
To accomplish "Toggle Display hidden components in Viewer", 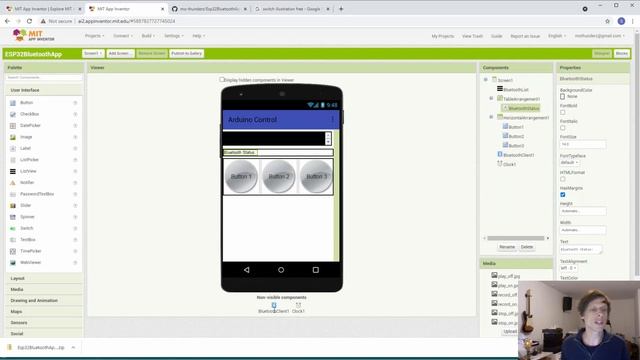I will (x=222, y=80).
